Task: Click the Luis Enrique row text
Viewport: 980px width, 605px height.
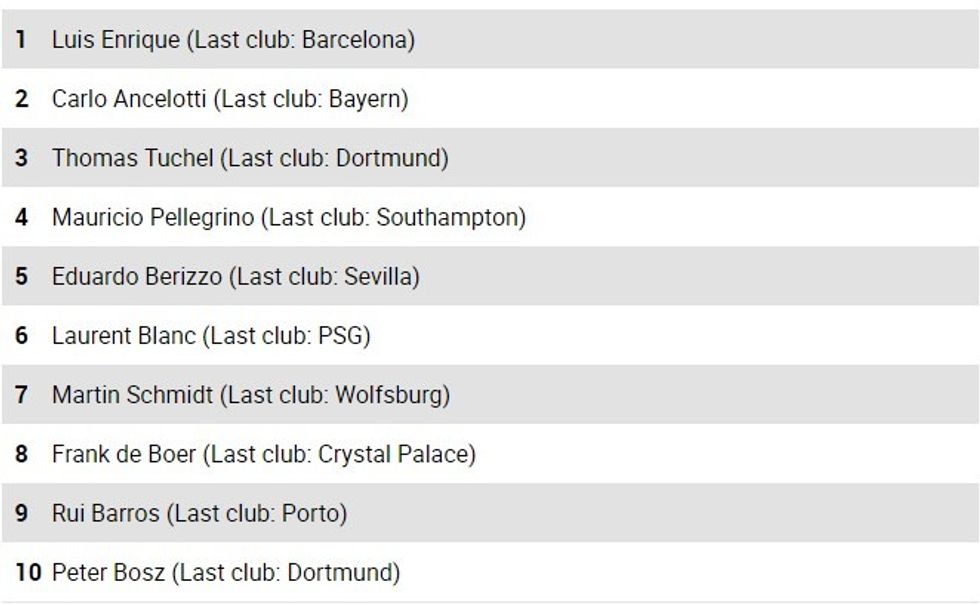Action: click(233, 40)
